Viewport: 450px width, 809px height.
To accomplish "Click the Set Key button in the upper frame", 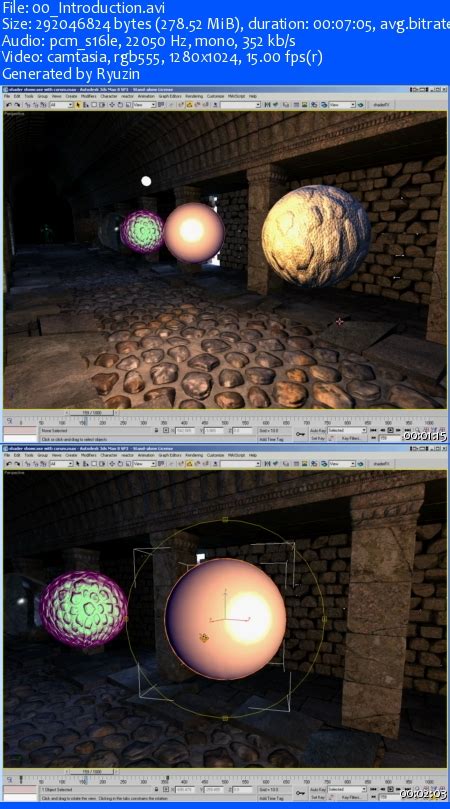I will (317, 438).
